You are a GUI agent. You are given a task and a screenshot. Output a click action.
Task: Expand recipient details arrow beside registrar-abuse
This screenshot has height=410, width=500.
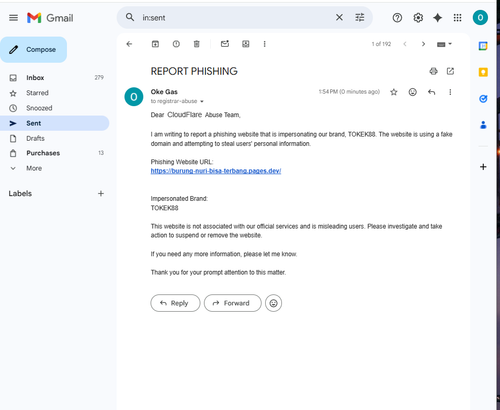202,101
